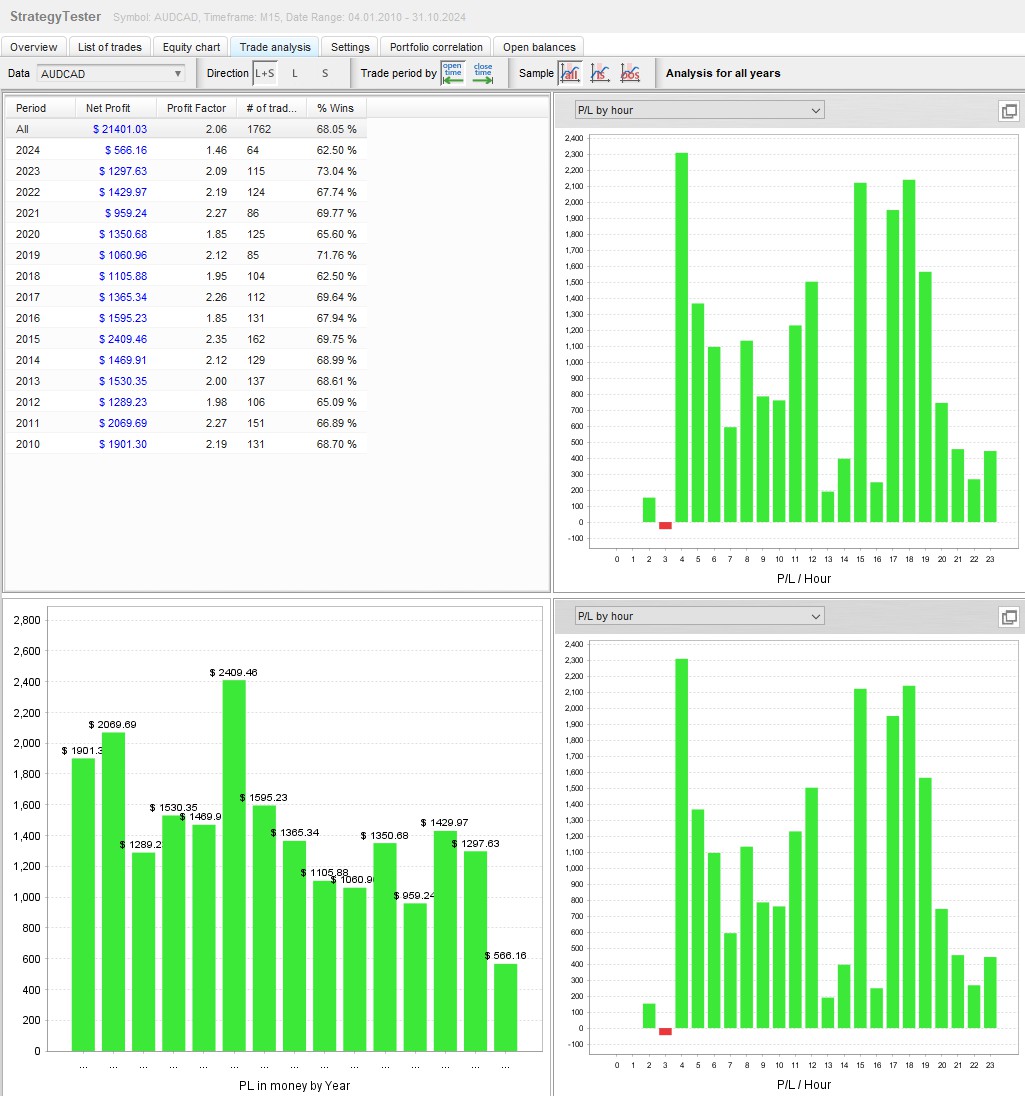Image resolution: width=1025 pixels, height=1096 pixels.
Task: Select the out-of-sample OOS icon
Action: (x=630, y=73)
